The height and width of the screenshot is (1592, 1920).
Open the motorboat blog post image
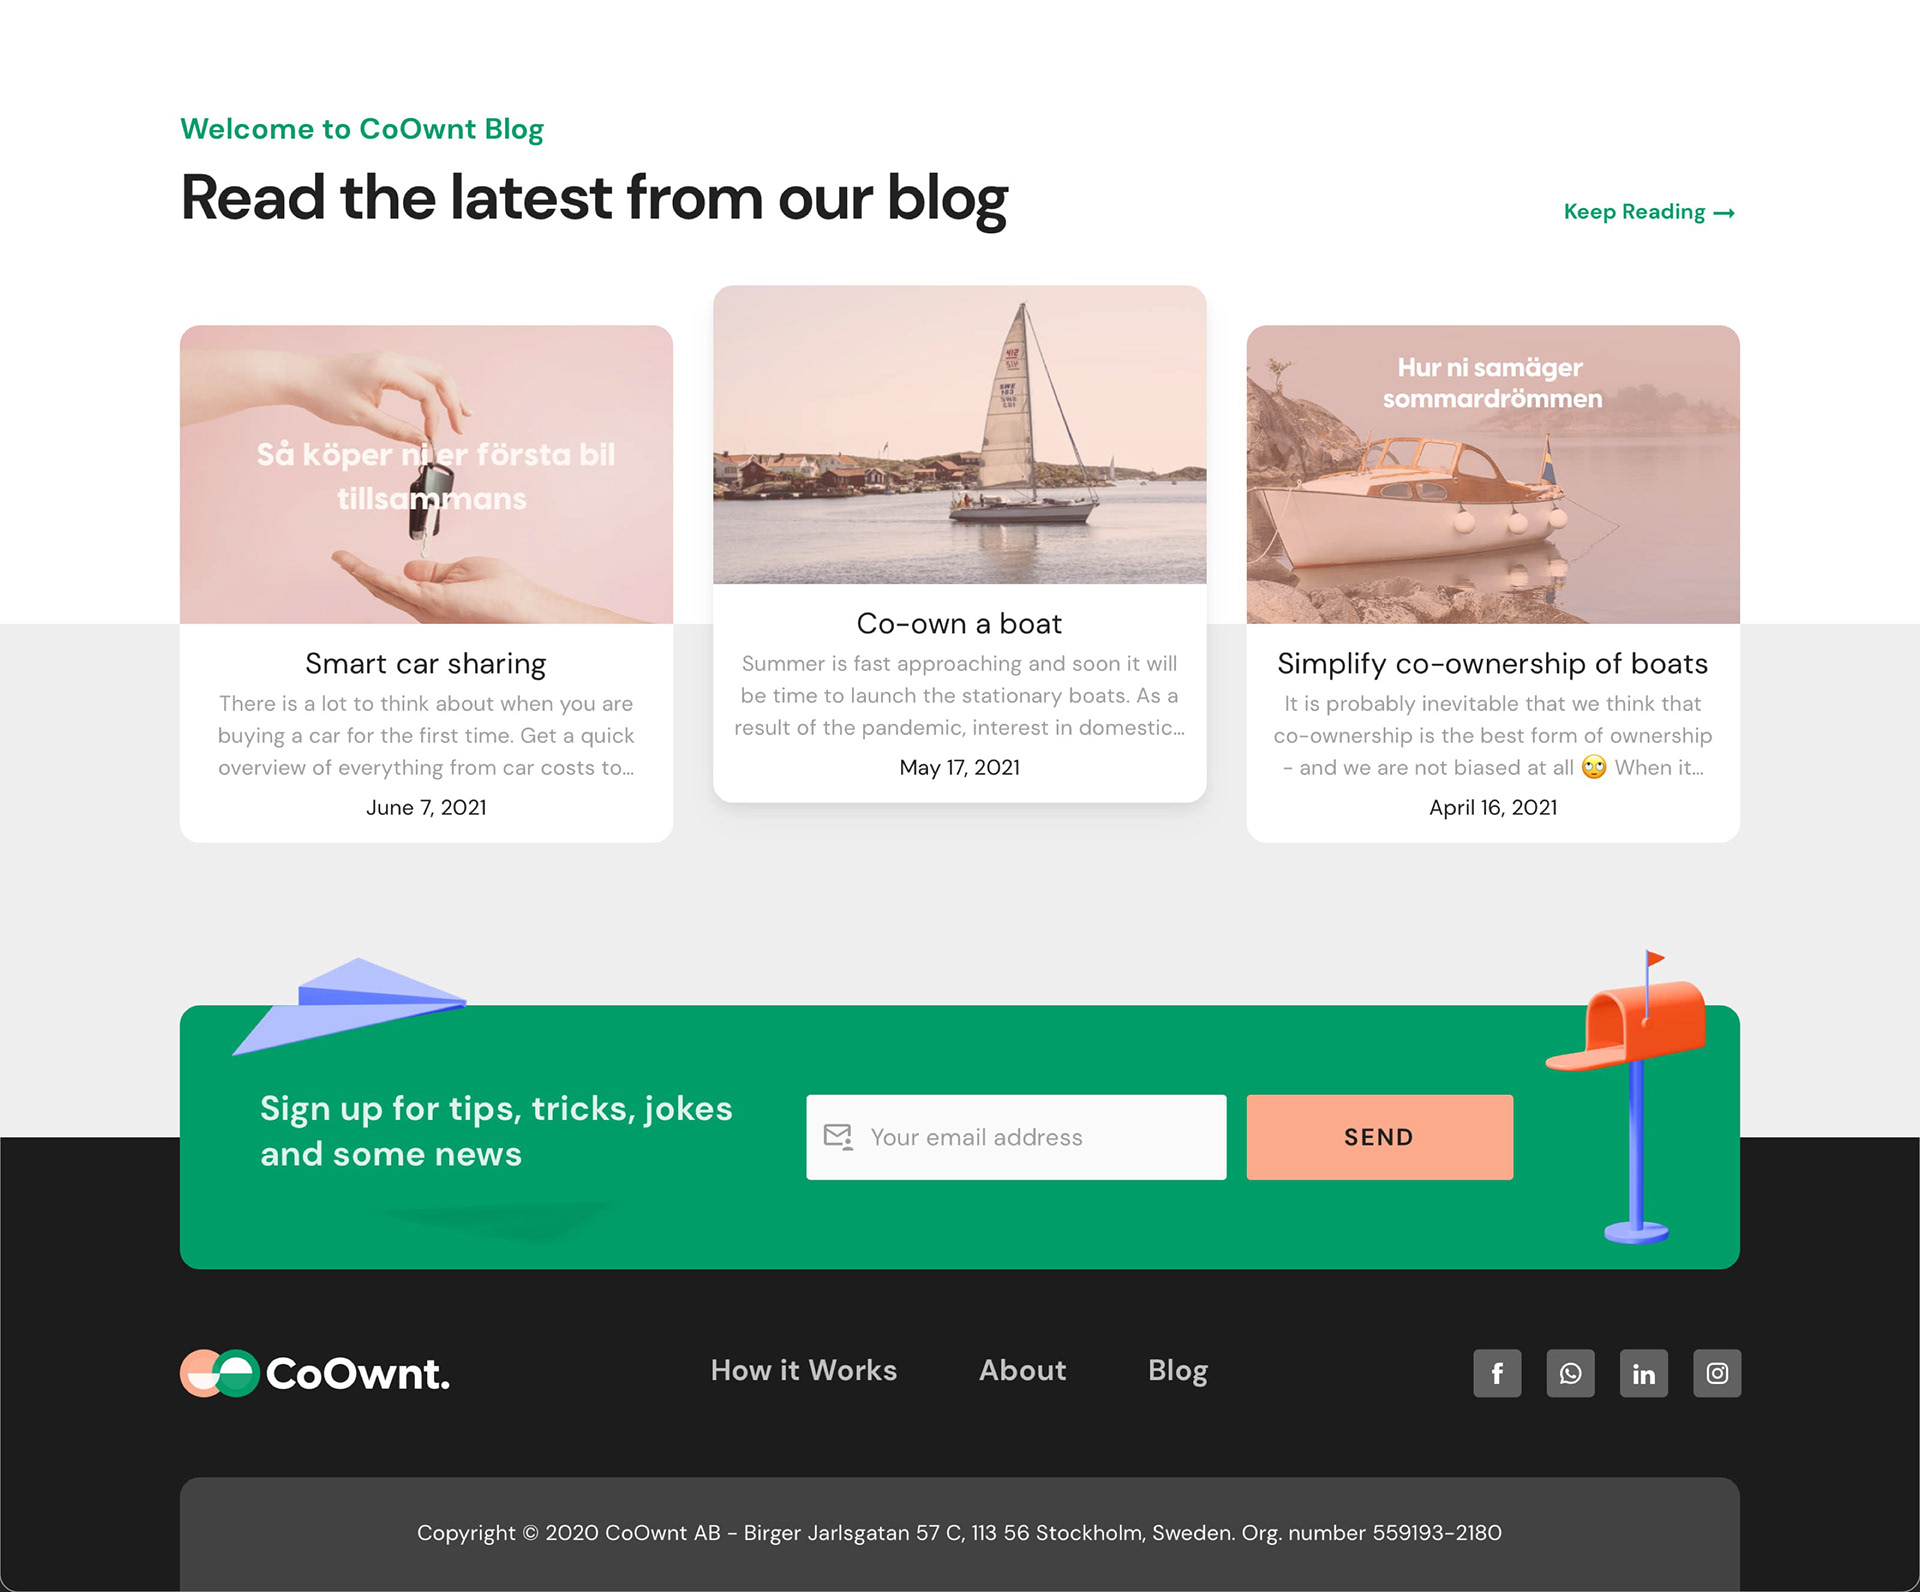1493,474
